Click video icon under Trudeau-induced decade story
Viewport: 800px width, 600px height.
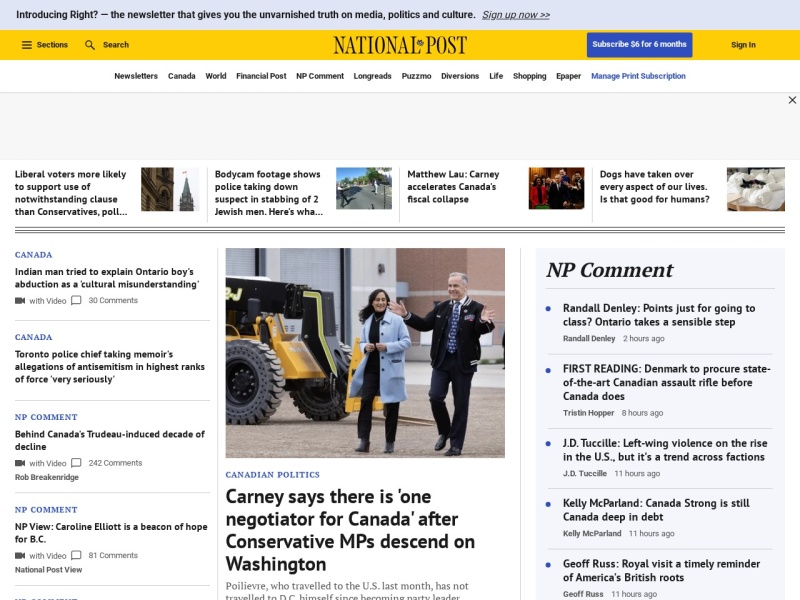pos(20,463)
